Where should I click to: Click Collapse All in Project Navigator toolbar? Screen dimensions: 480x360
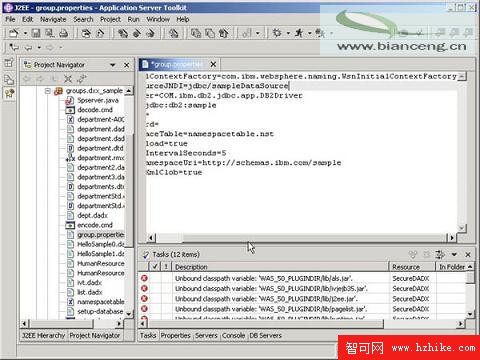pos(68,79)
